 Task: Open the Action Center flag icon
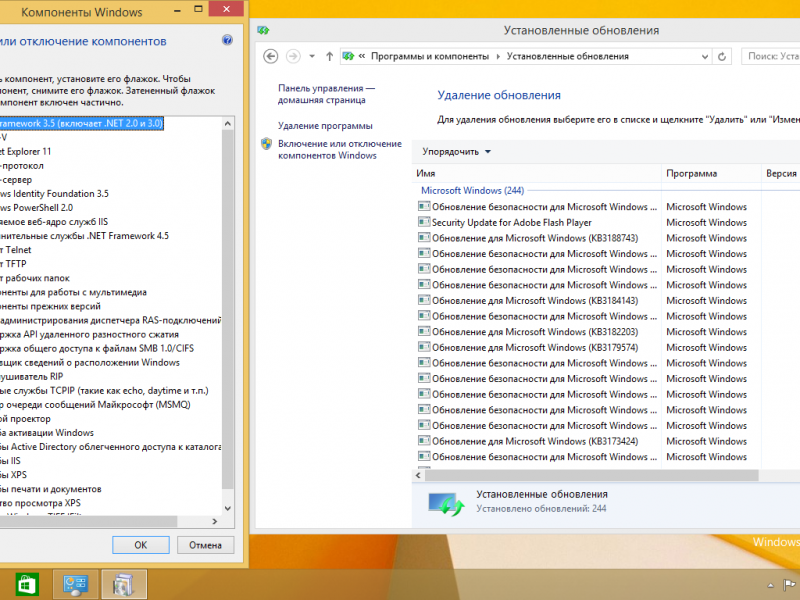(789, 585)
